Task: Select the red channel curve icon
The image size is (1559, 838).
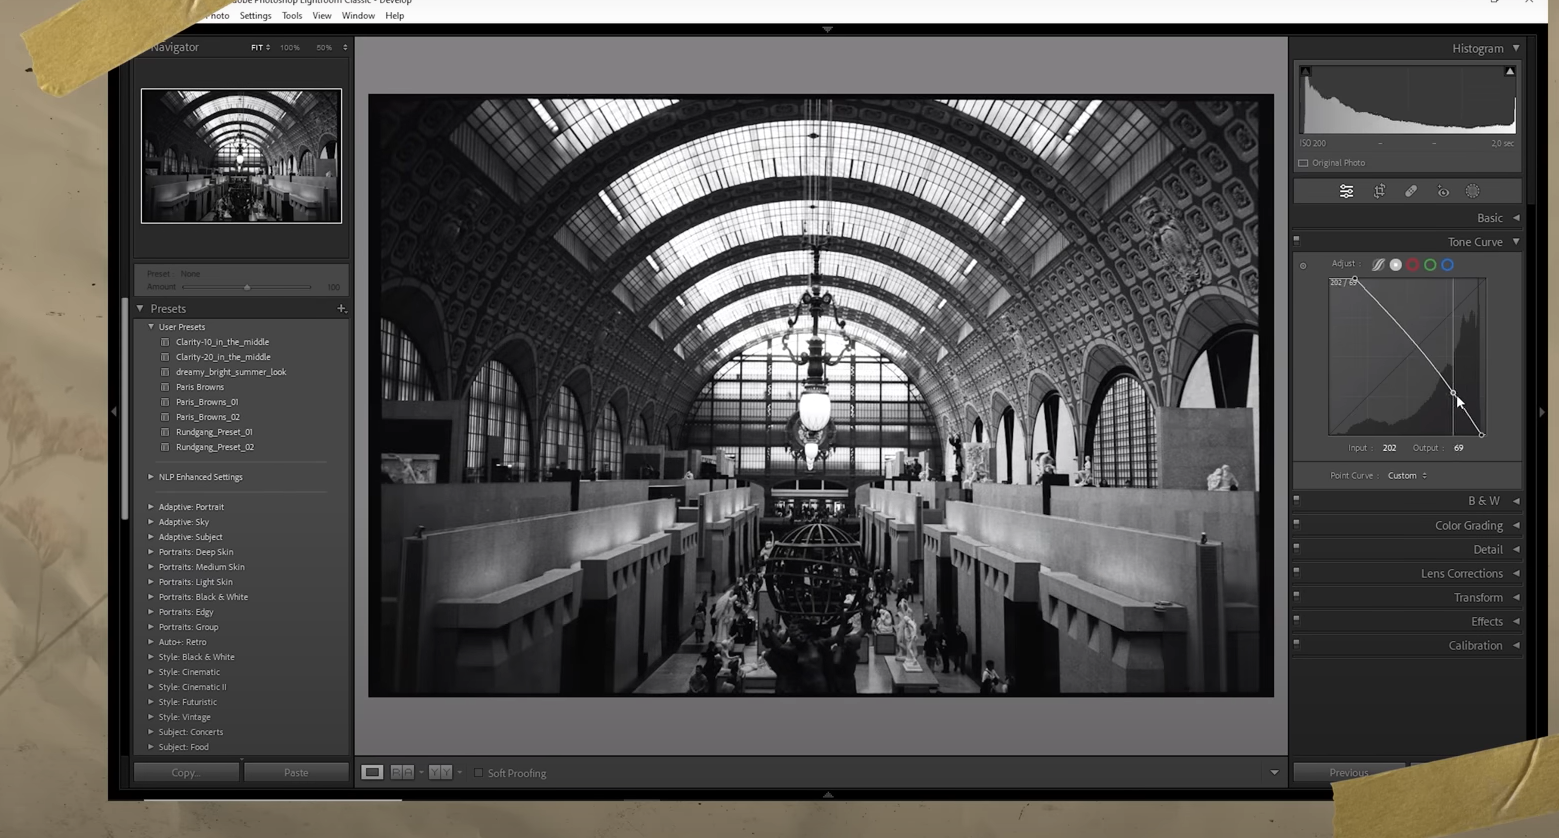Action: point(1413,264)
